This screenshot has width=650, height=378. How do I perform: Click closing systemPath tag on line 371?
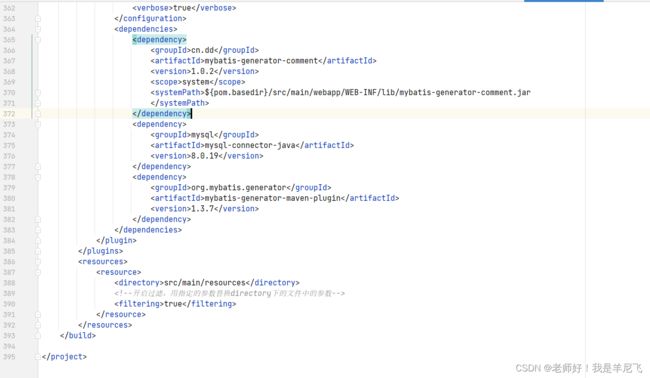pos(179,103)
